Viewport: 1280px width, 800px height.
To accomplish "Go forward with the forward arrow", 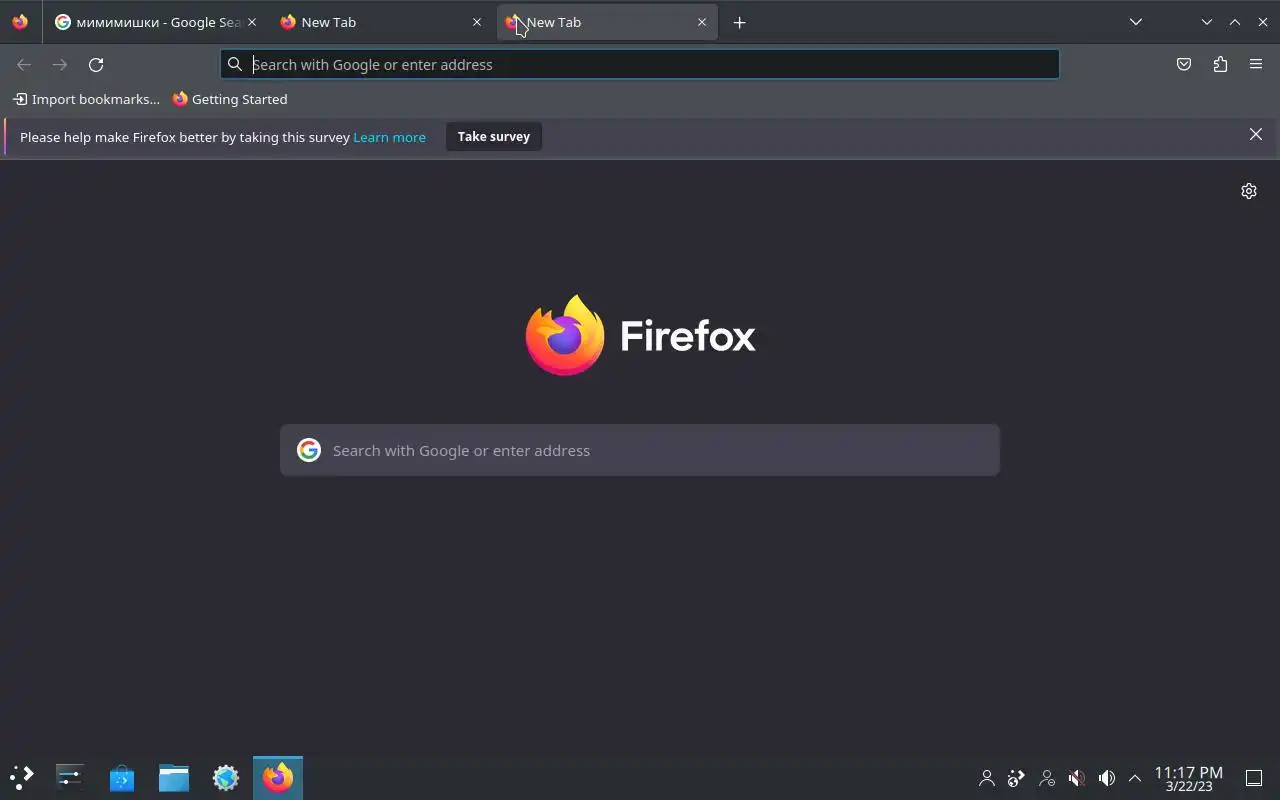I will [x=60, y=64].
